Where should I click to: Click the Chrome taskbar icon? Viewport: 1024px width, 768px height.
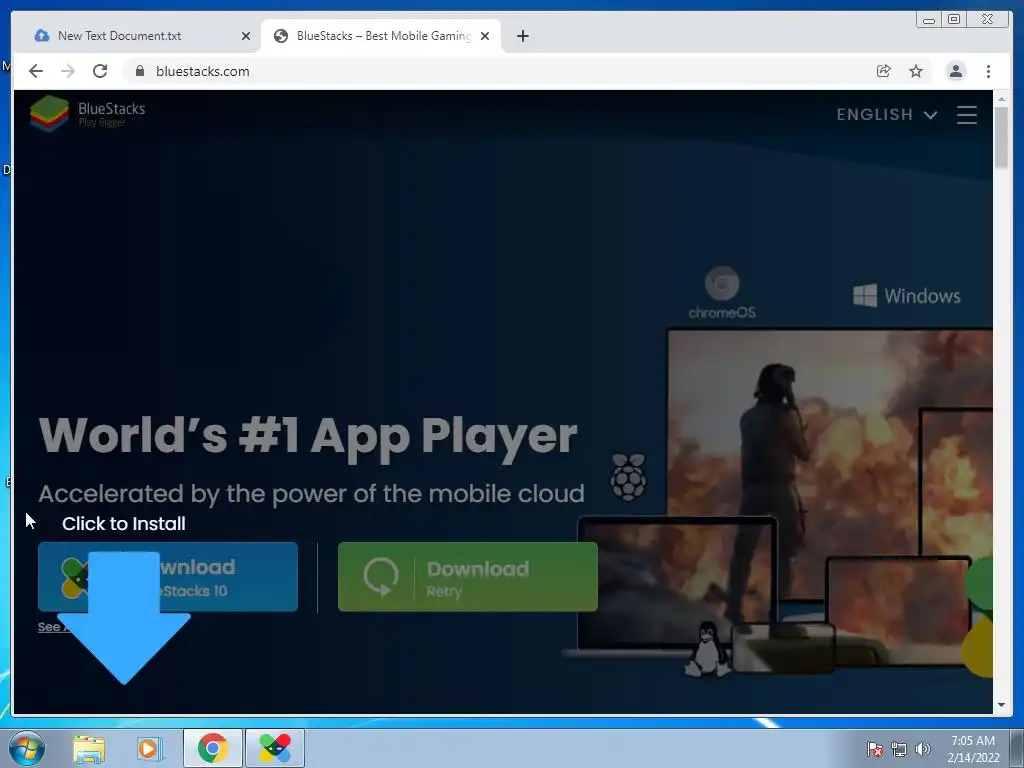click(212, 748)
